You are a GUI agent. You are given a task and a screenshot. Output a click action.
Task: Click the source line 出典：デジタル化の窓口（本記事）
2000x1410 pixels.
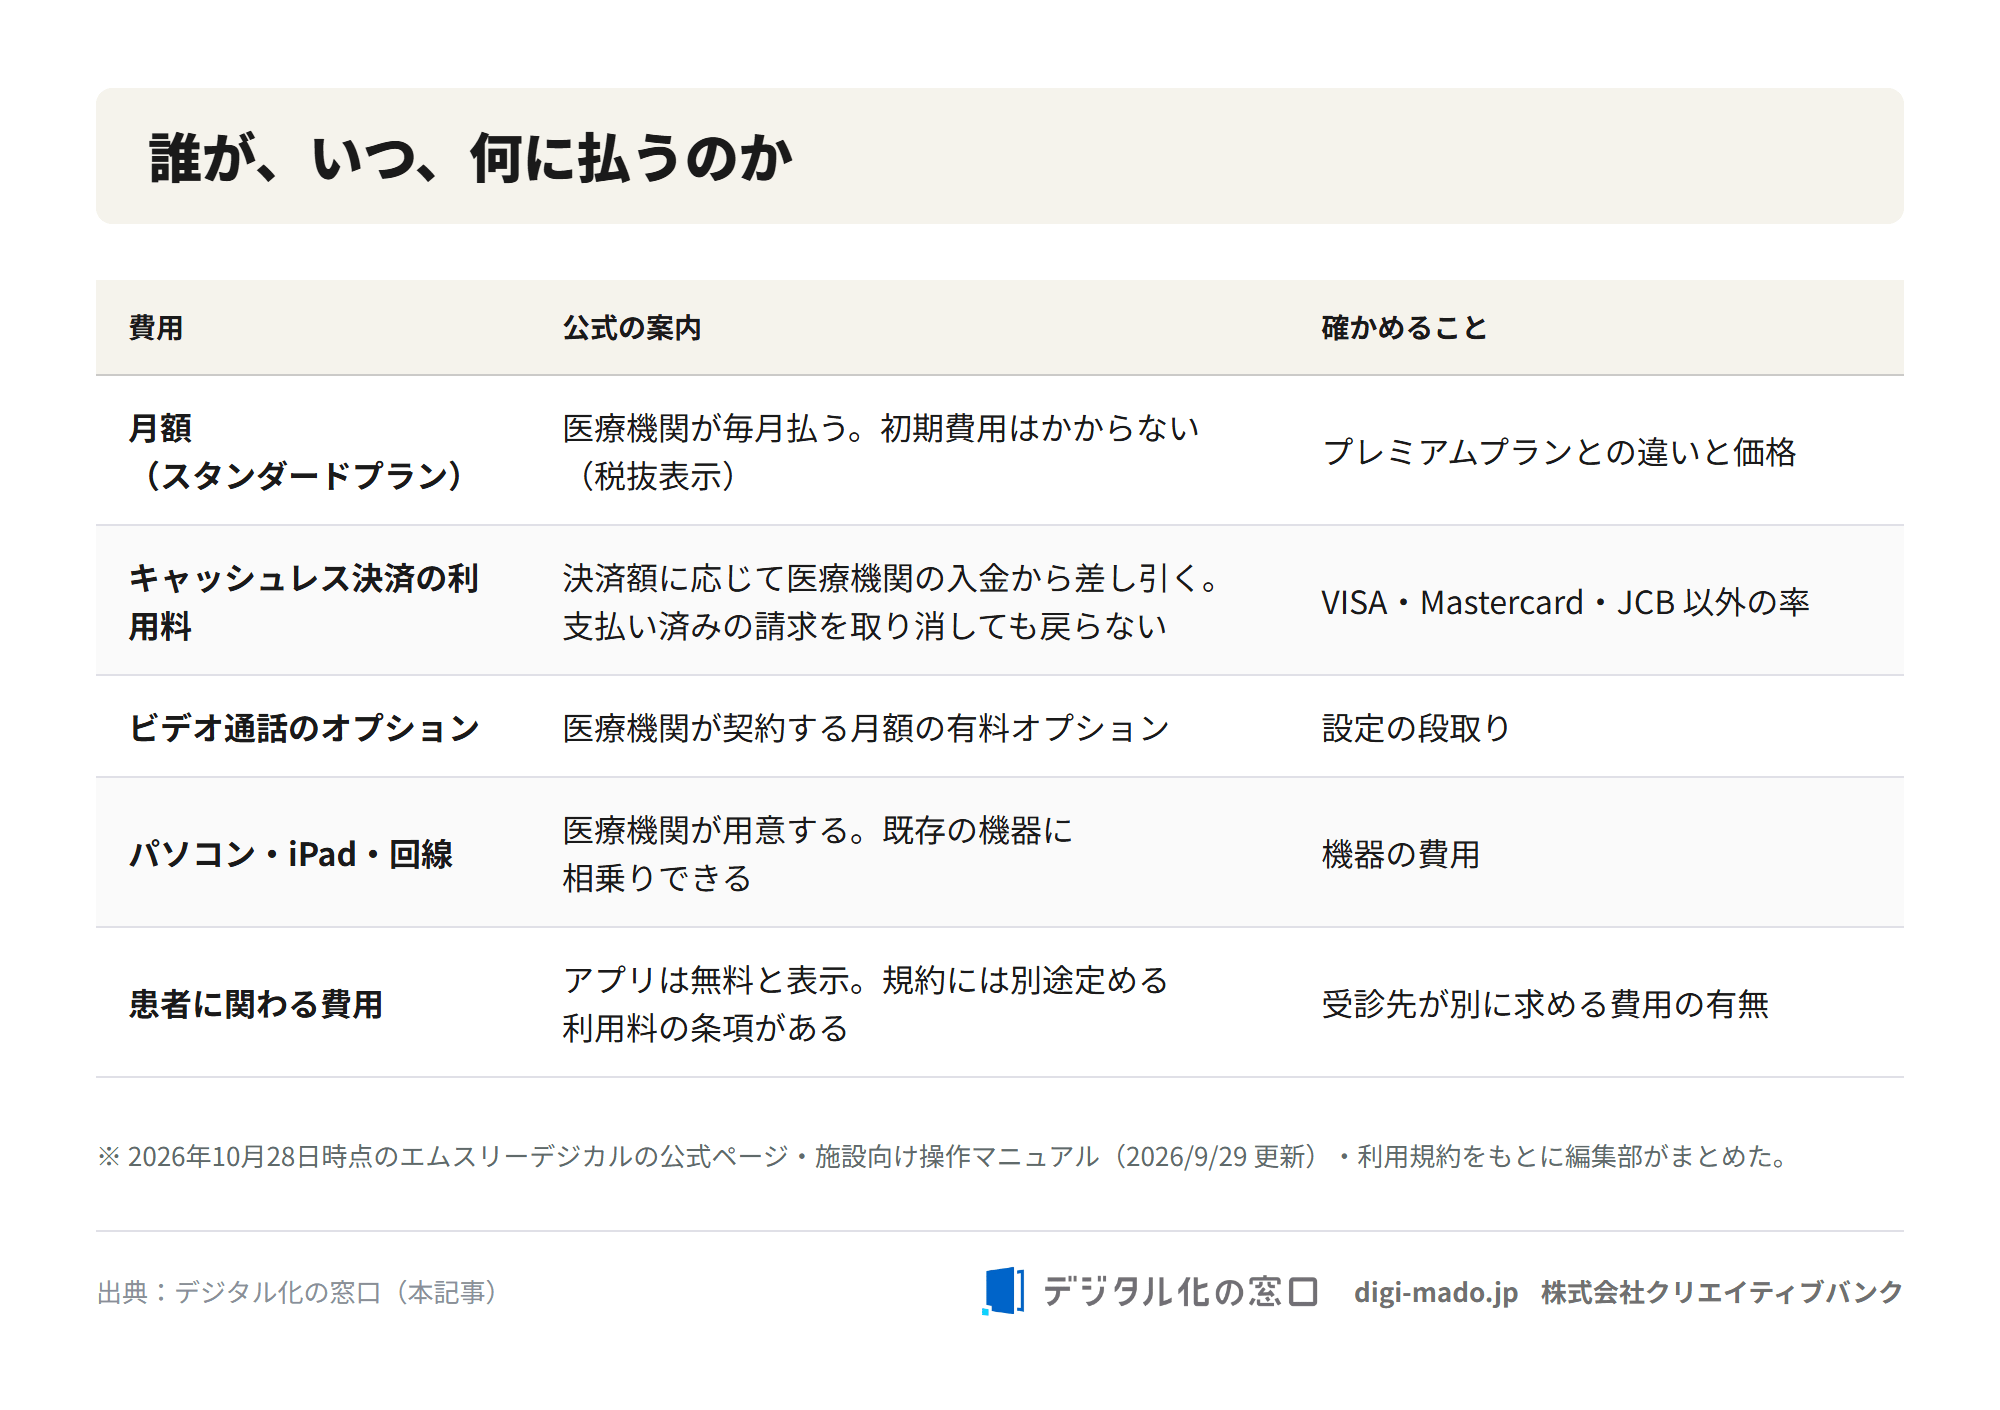tap(297, 1292)
